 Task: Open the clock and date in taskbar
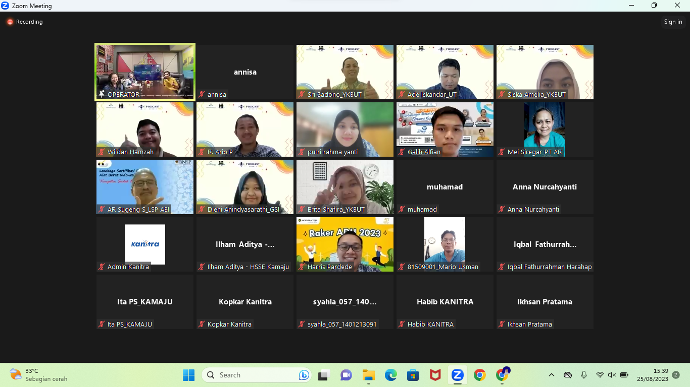tap(652, 375)
